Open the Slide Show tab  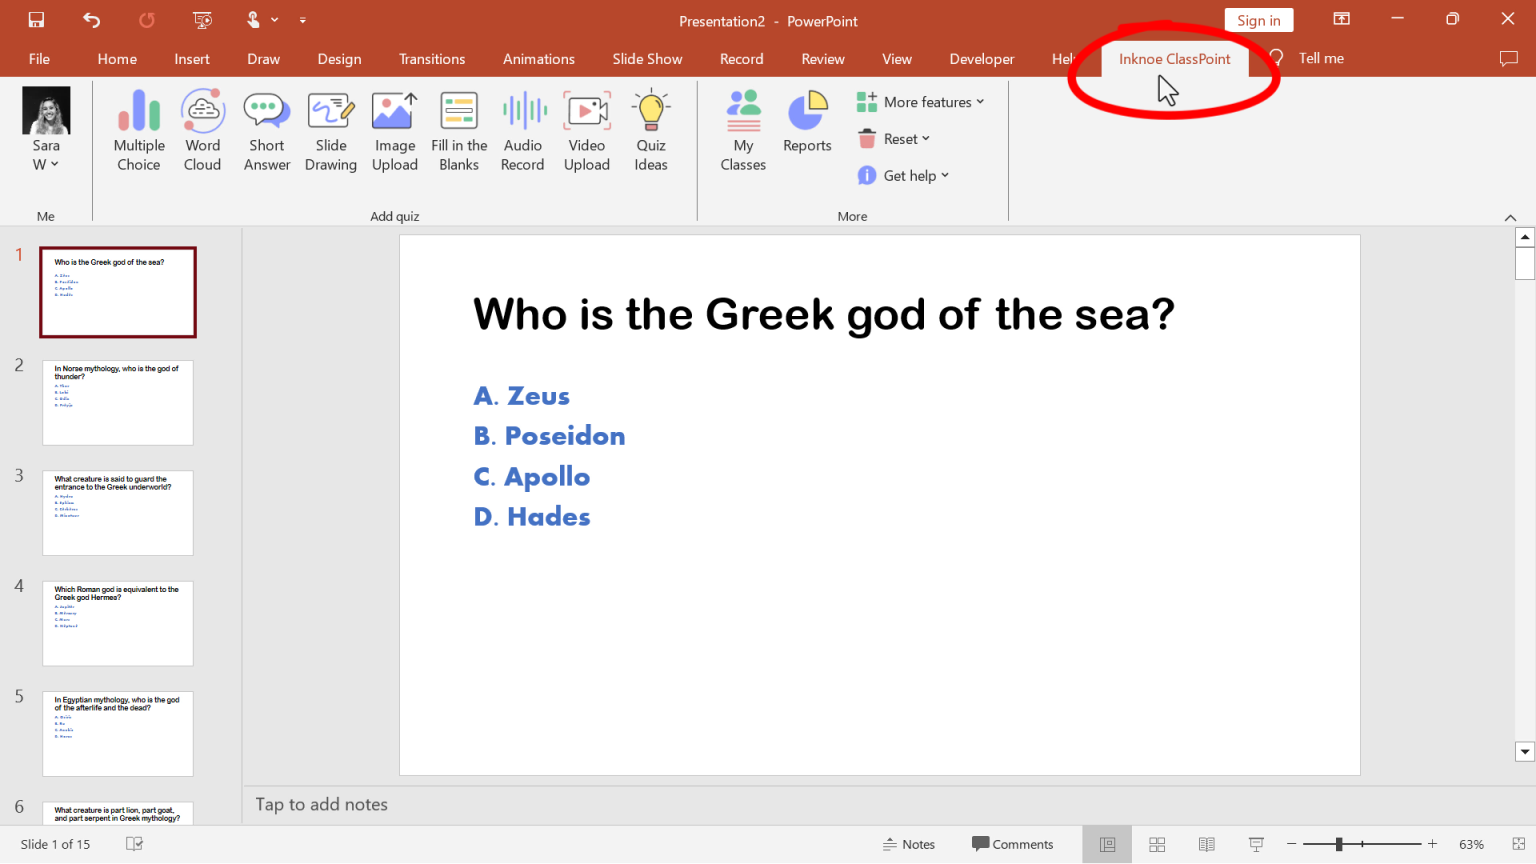coord(647,58)
